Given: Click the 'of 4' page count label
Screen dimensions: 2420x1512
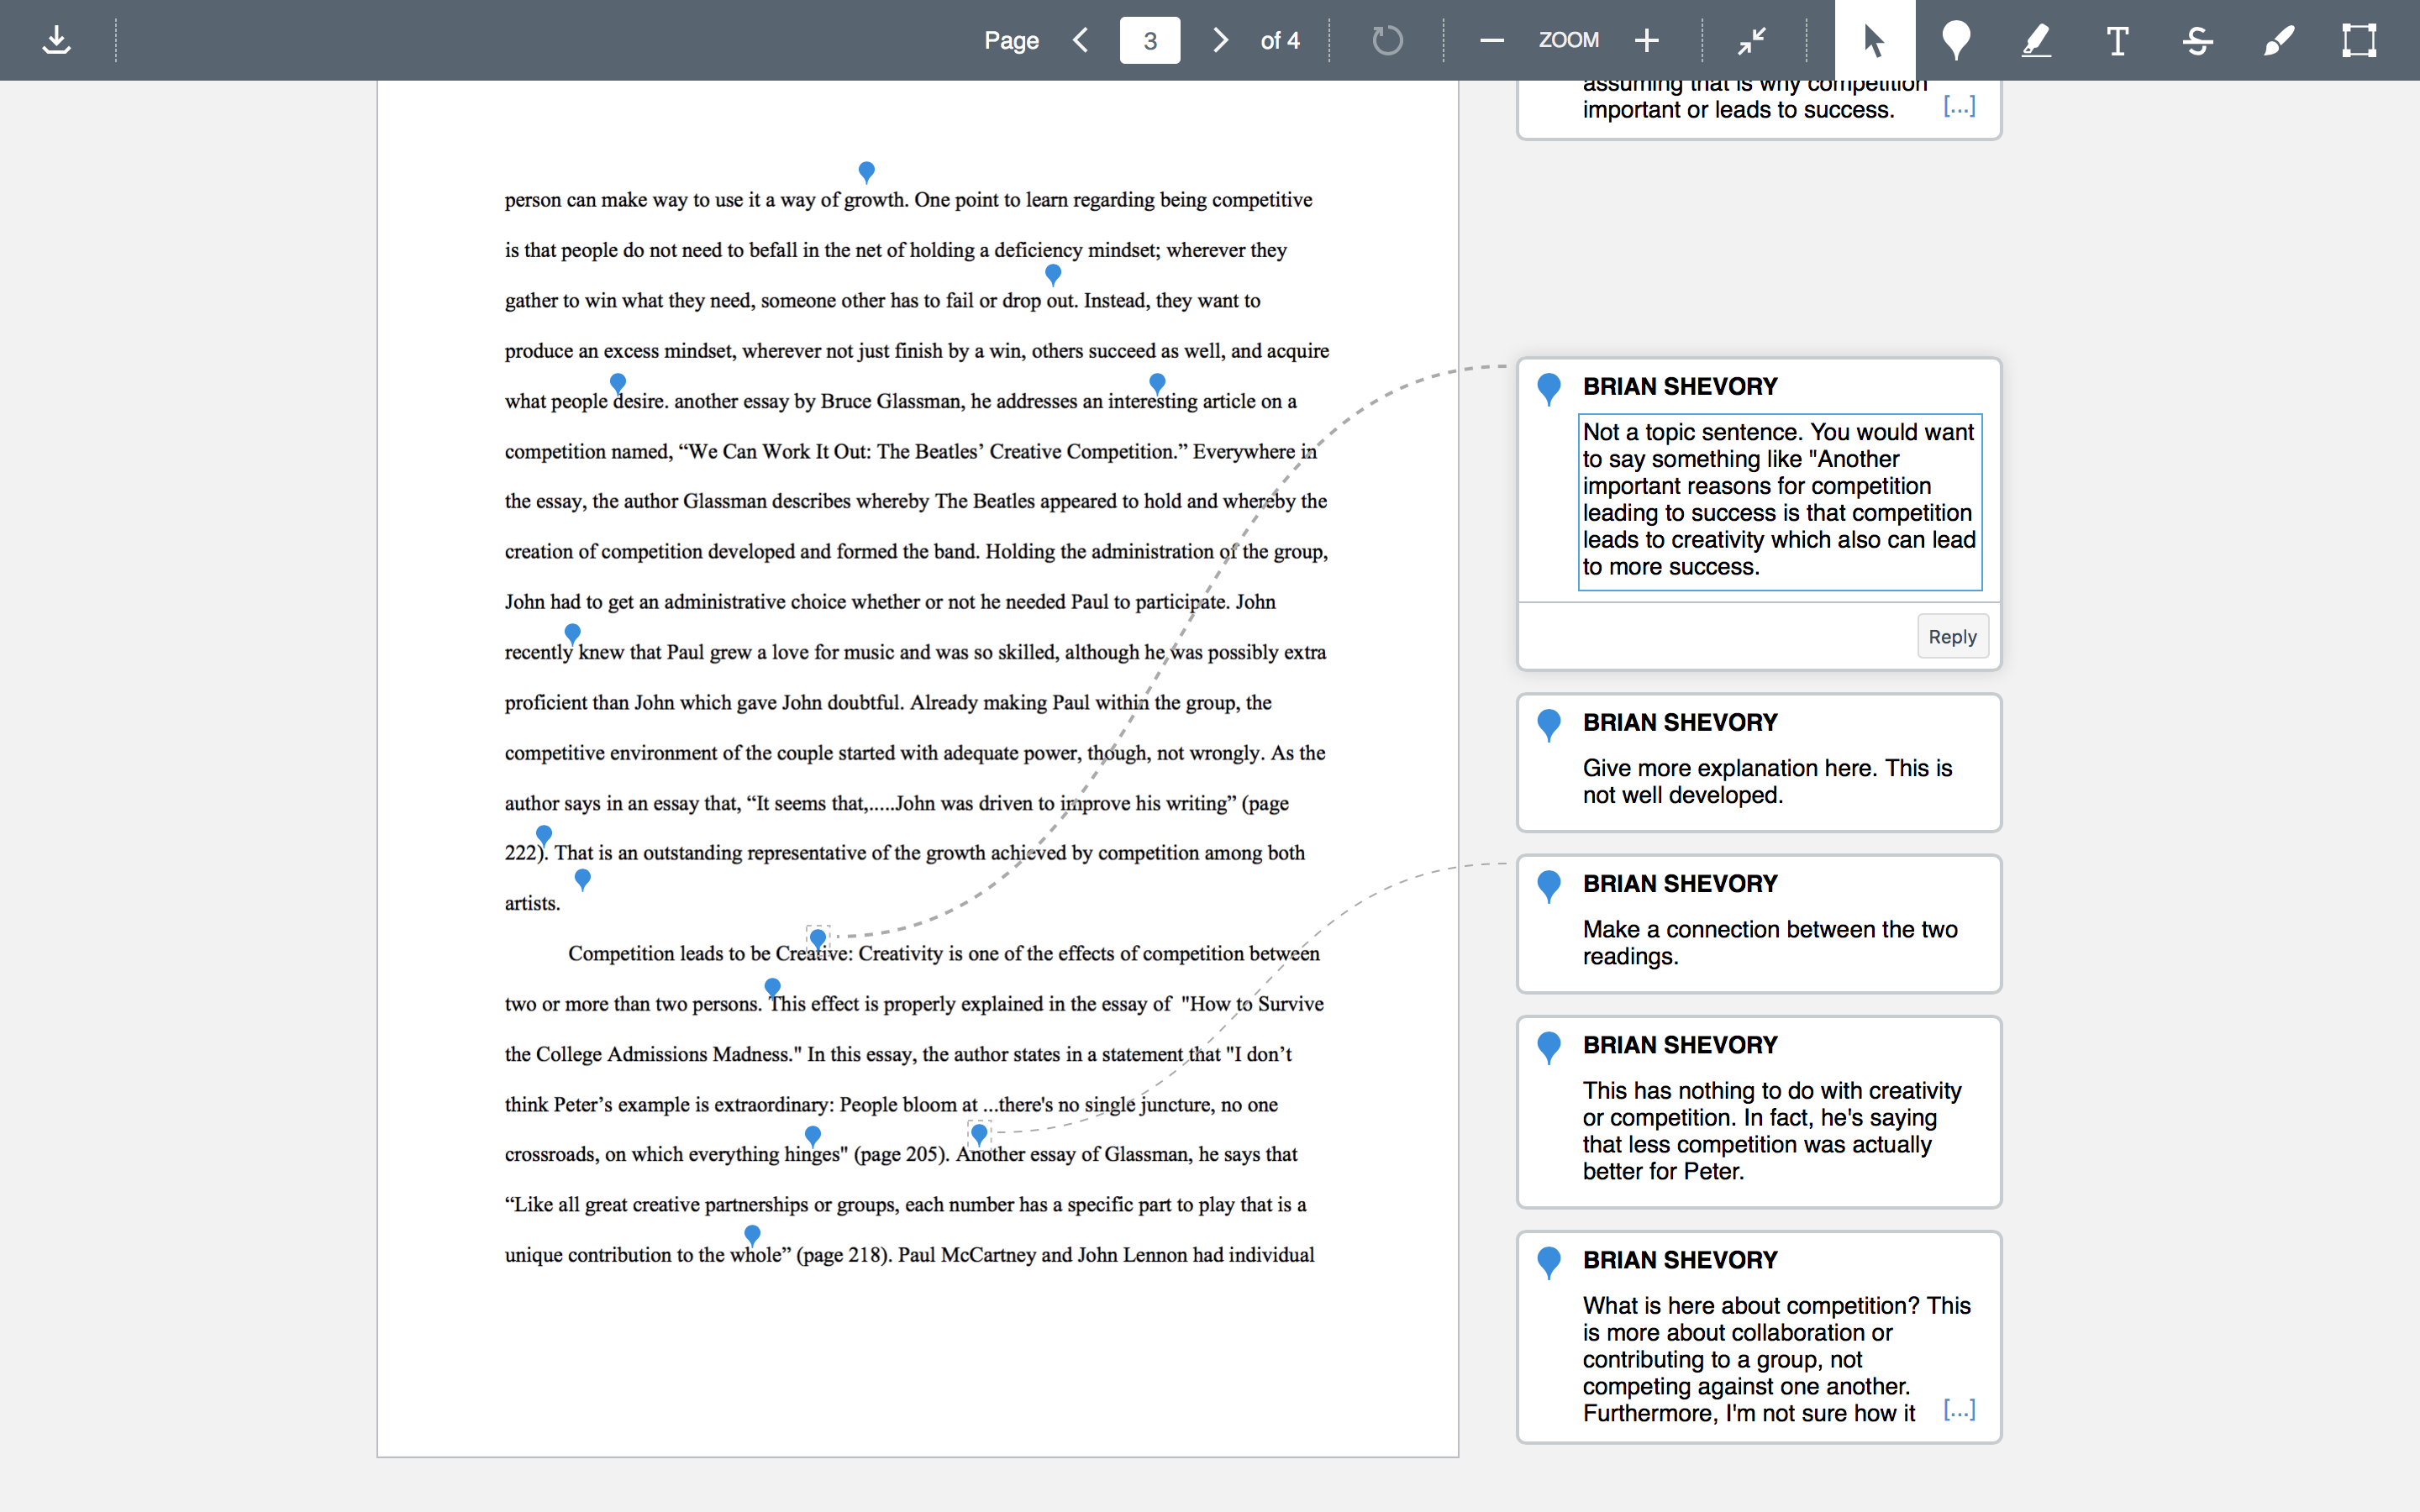Looking at the screenshot, I should tap(1280, 40).
